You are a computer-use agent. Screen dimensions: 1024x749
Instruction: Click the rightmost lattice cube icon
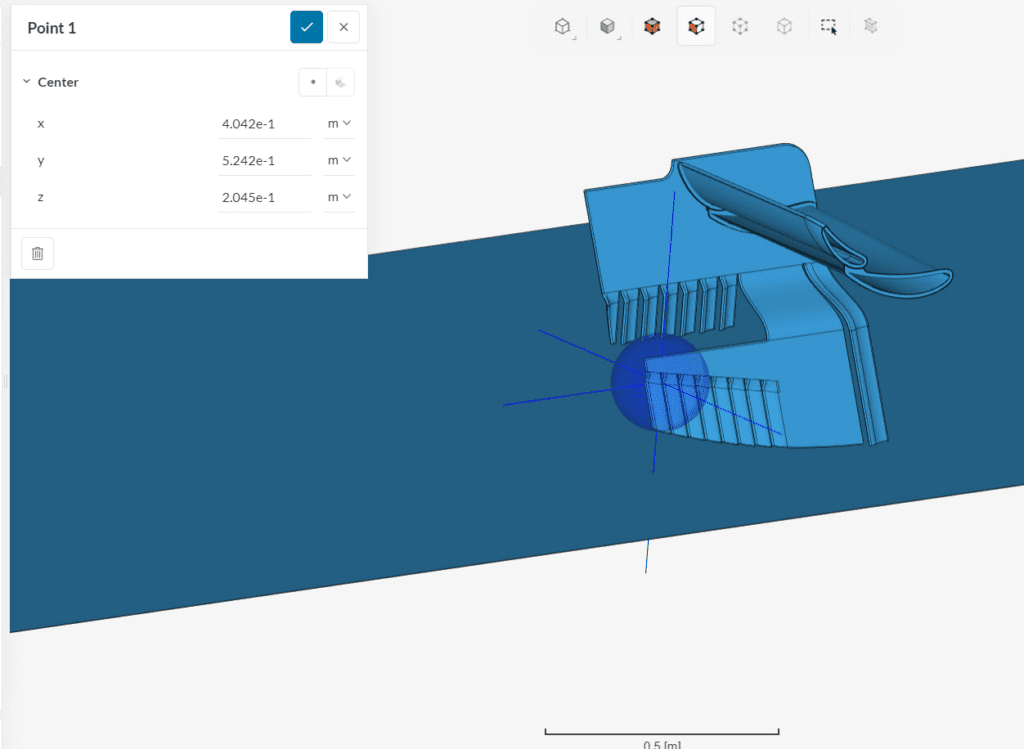870,26
